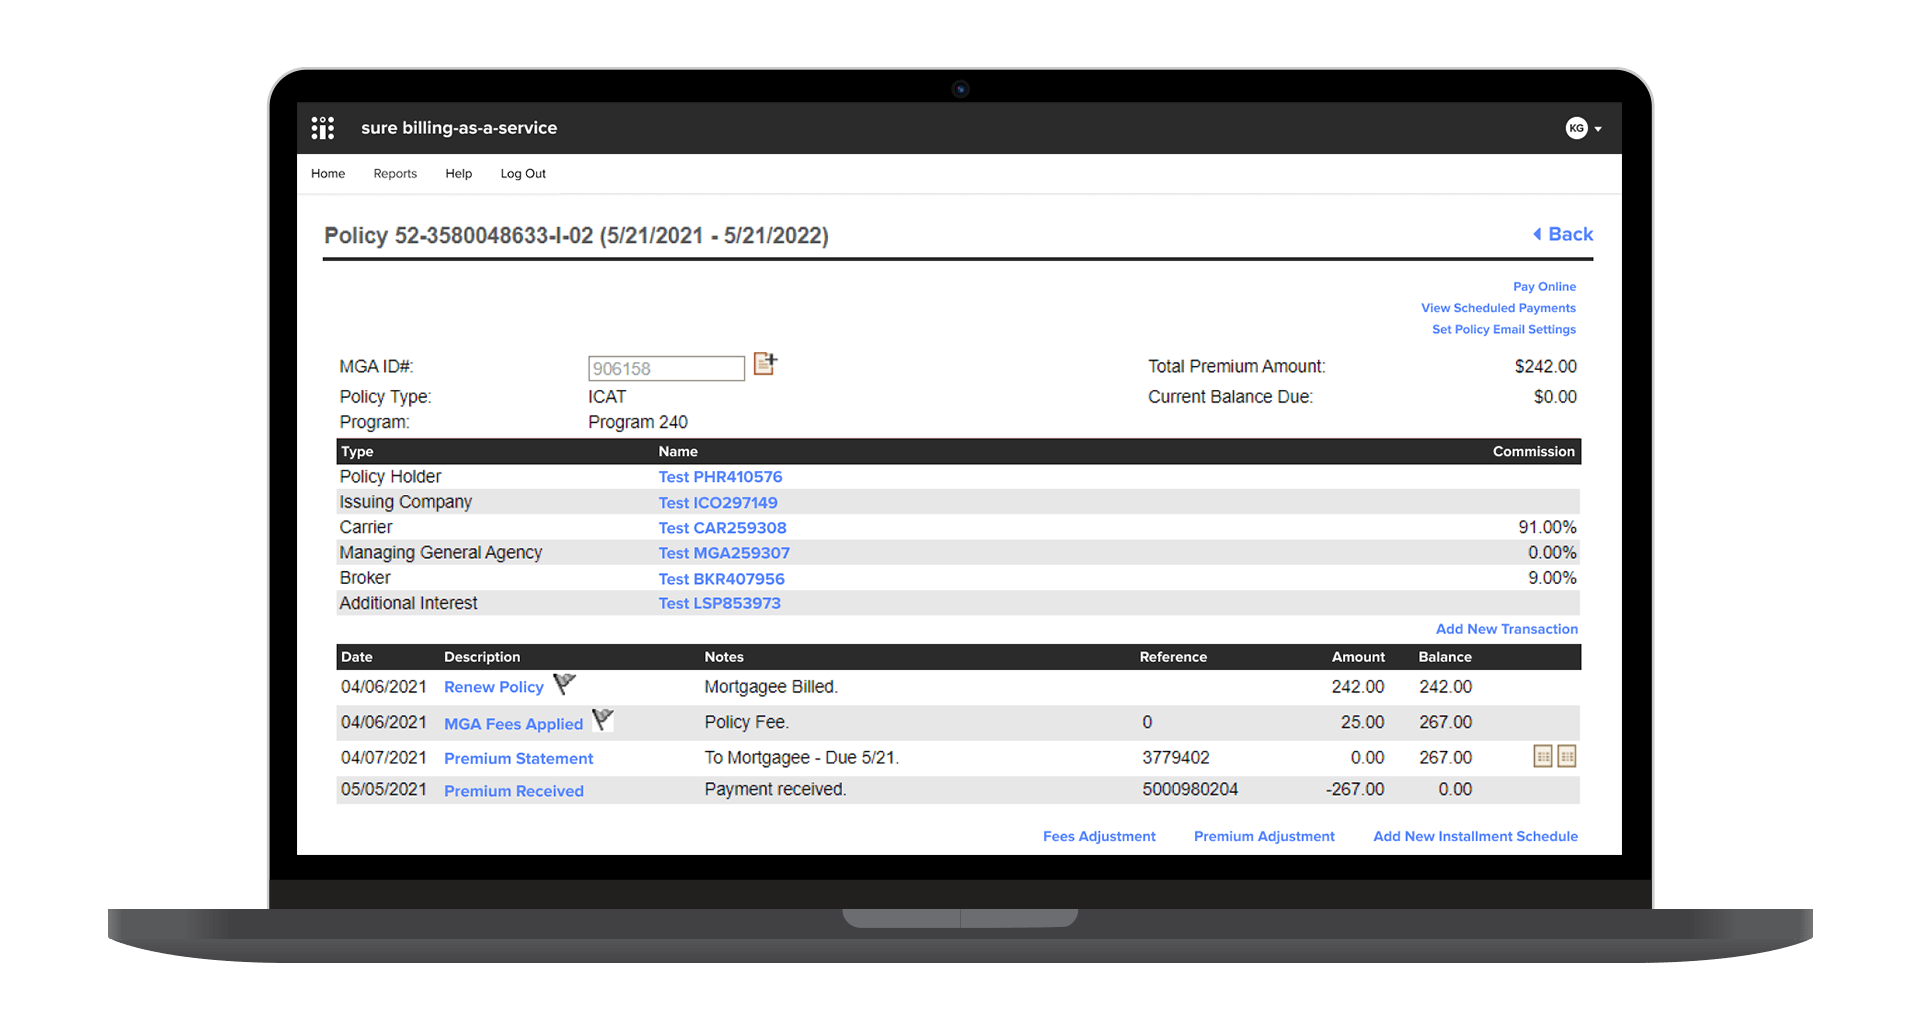
Task: Click the Mortgagee Billed. note
Action: click(771, 687)
